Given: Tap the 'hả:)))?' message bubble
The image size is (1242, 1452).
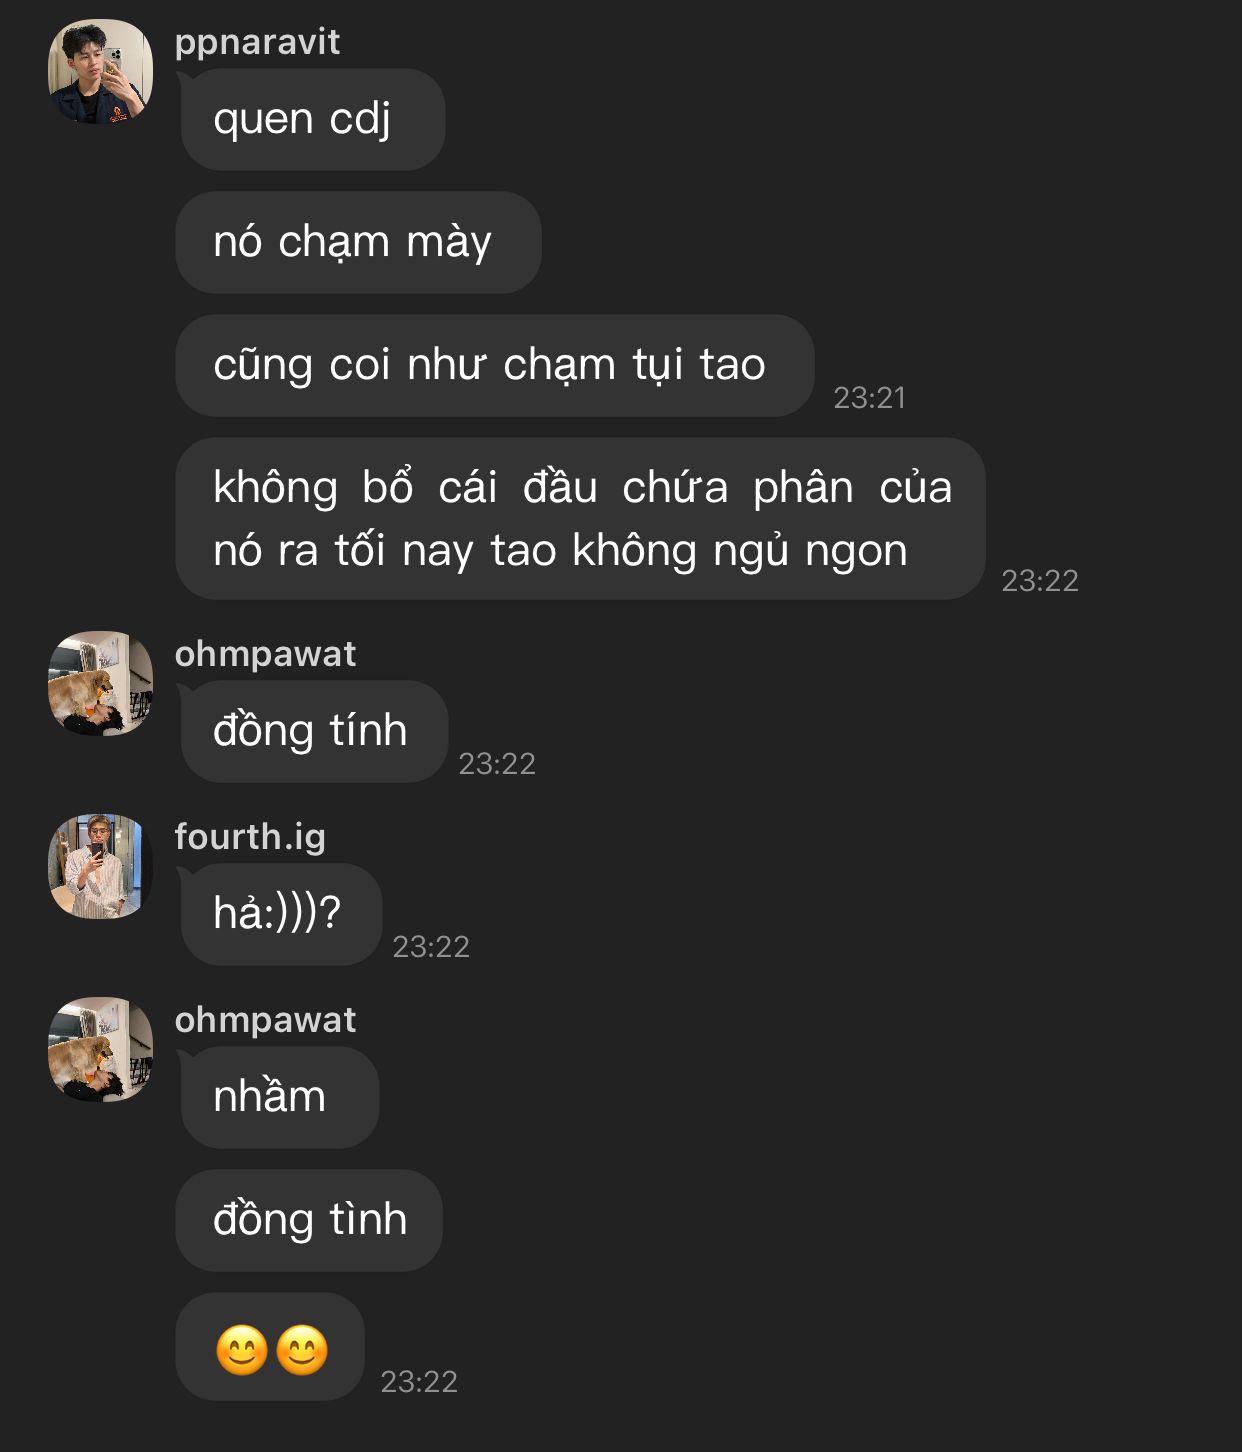Looking at the screenshot, I should [x=279, y=915].
